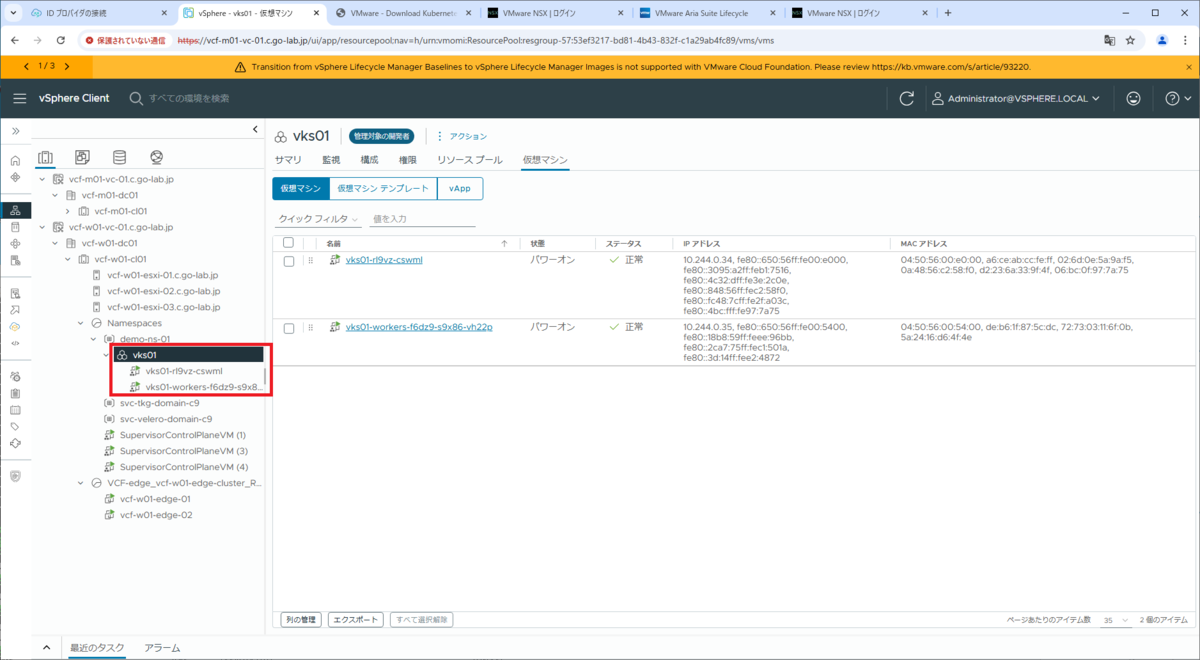Open Lifecycle Manager icon in left rail
Image resolution: width=1200 pixels, height=660 pixels.
(x=15, y=443)
